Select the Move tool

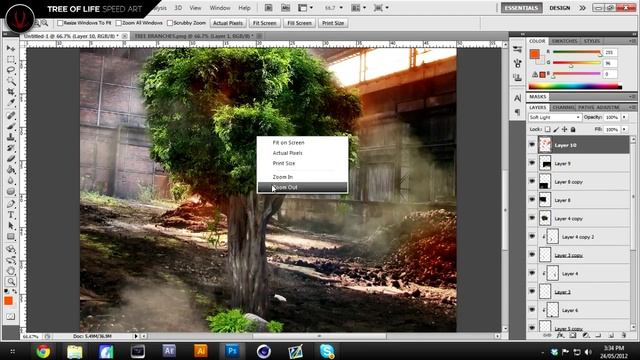11,48
